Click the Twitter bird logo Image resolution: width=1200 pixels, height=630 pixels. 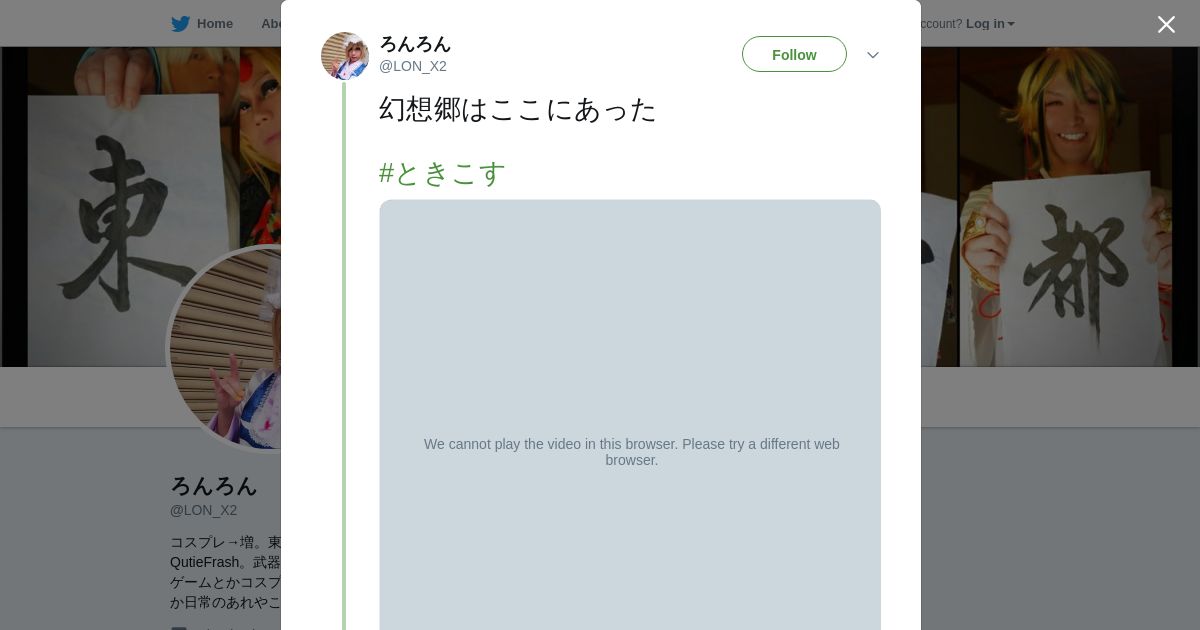[x=180, y=24]
